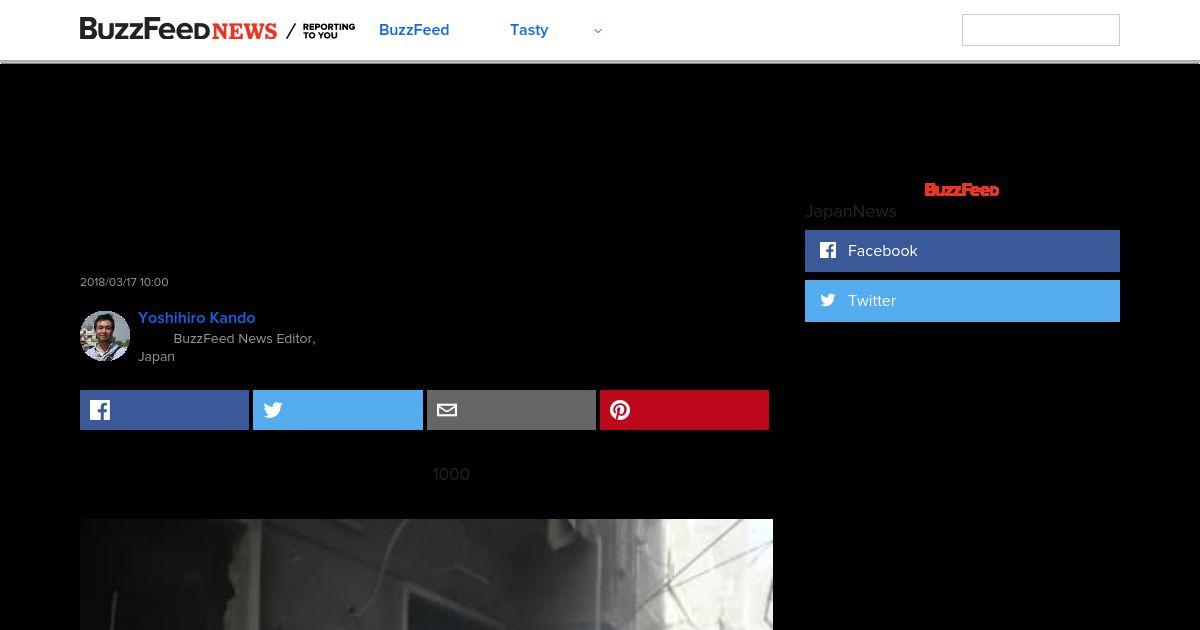1200x630 pixels.
Task: Click the BuzzFeed News logo
Action: (x=178, y=30)
